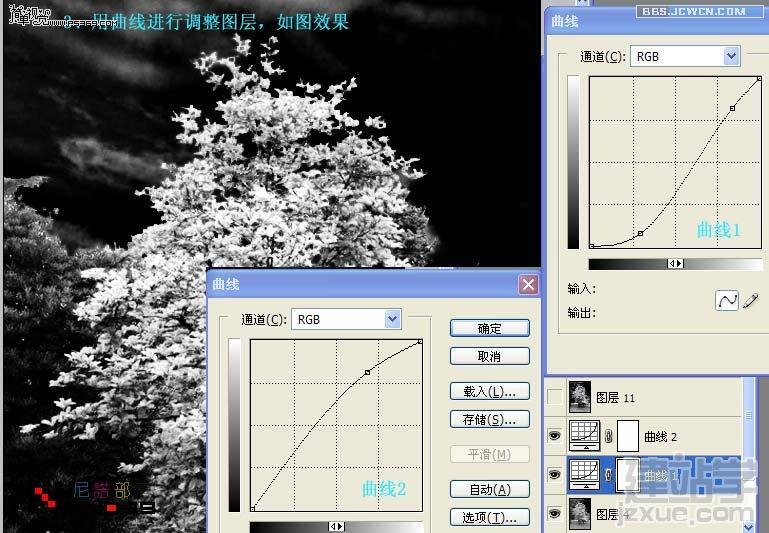
Task: Click the curves adjustment icon of 曲线 1 layer
Action: point(584,474)
